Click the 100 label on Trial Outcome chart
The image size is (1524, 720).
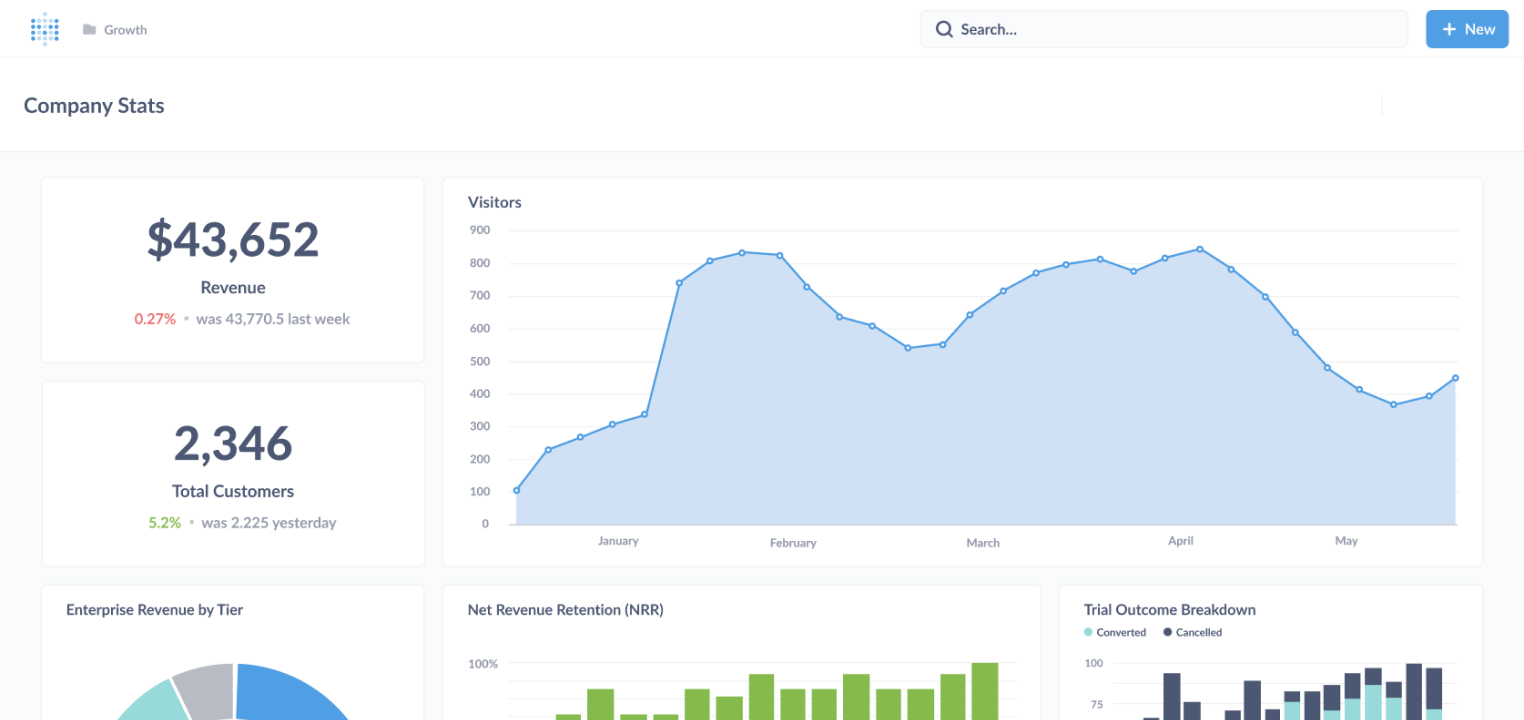point(1093,663)
